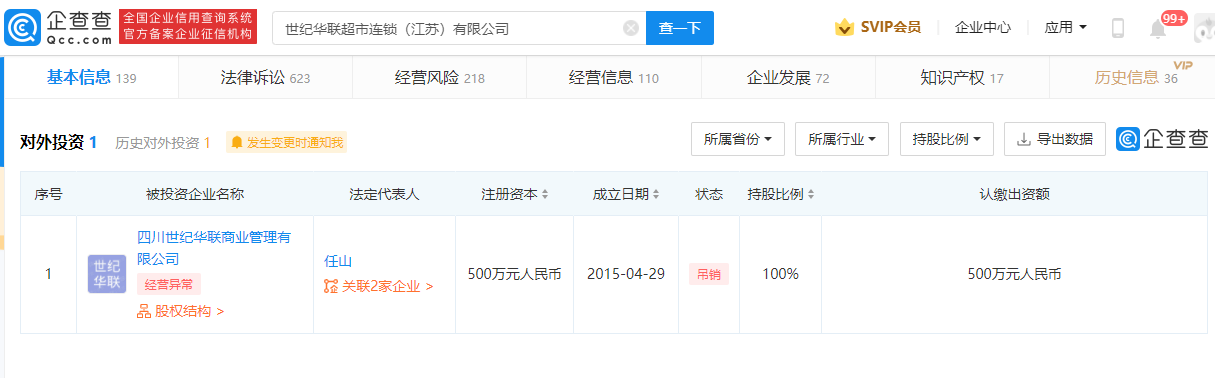Click the 被投资企业名称 column header
The width and height of the screenshot is (1215, 378).
click(x=195, y=194)
